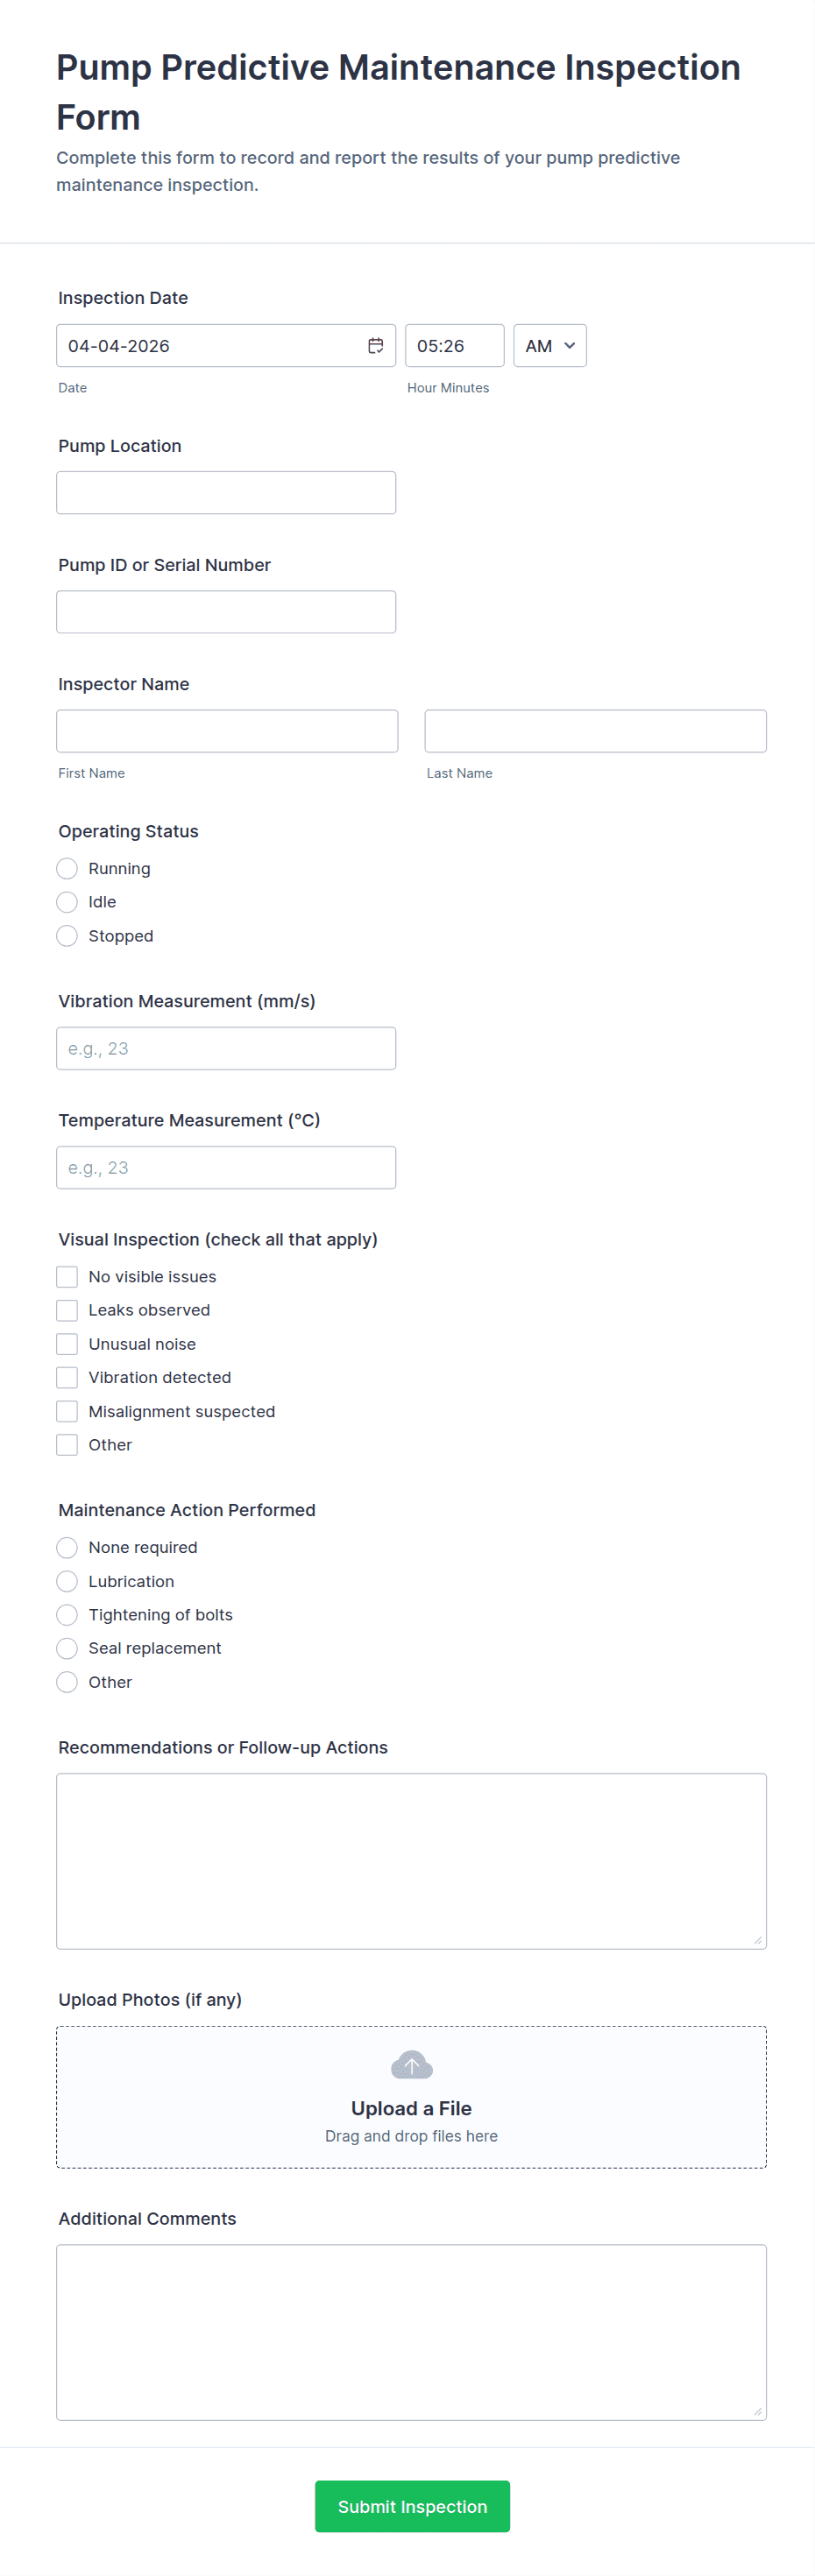Image resolution: width=815 pixels, height=2576 pixels.
Task: Tick the Unusual noise checkbox
Action: pyautogui.click(x=67, y=1344)
